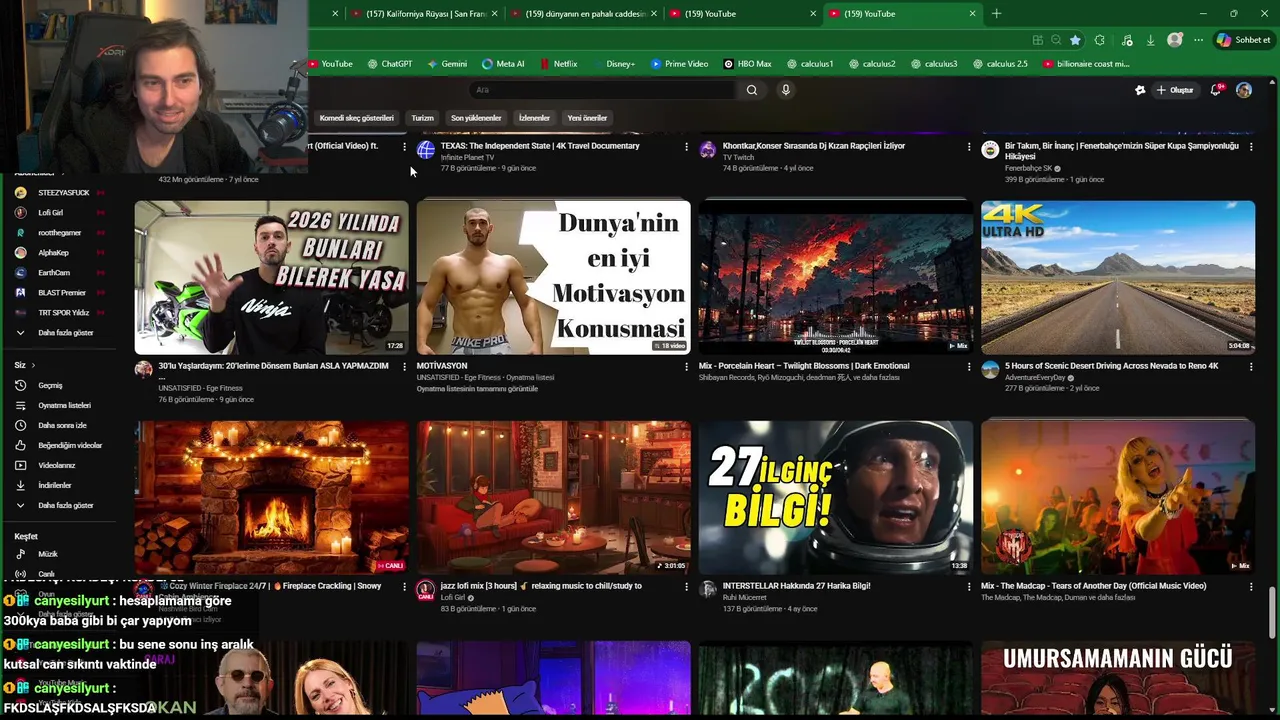
Task: Open Gemini bookmark
Action: [x=447, y=64]
